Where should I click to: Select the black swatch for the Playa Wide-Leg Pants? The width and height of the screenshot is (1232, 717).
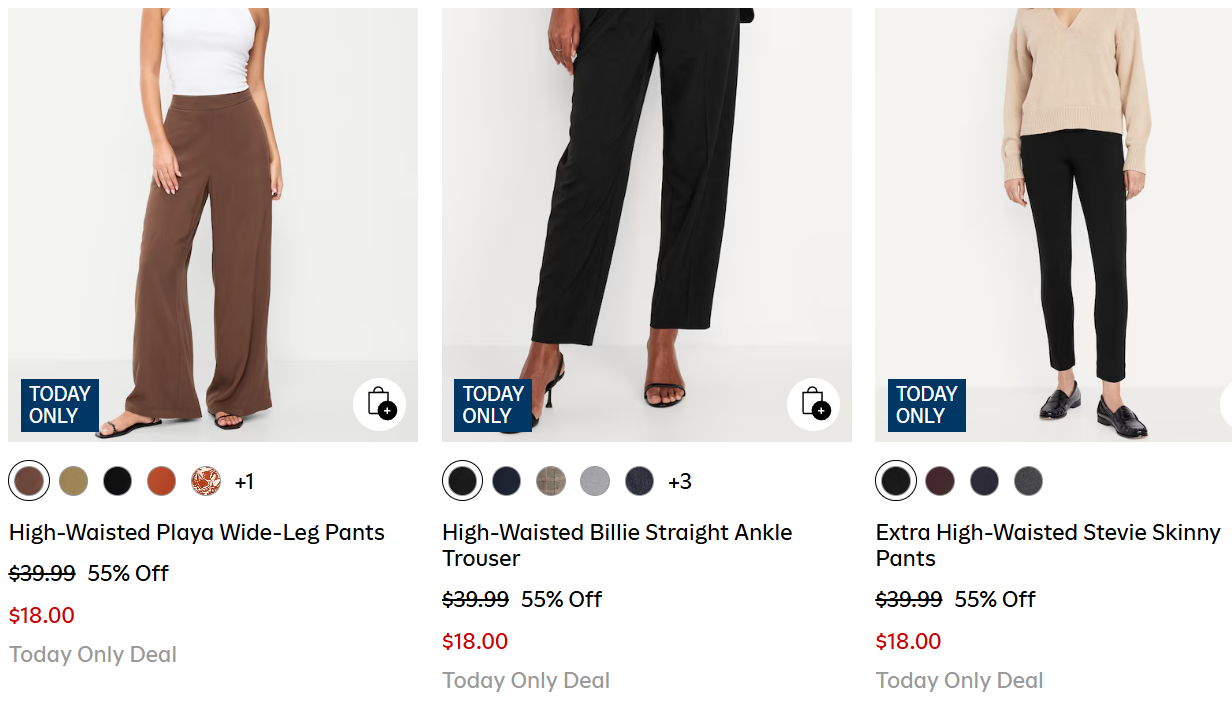(x=117, y=480)
